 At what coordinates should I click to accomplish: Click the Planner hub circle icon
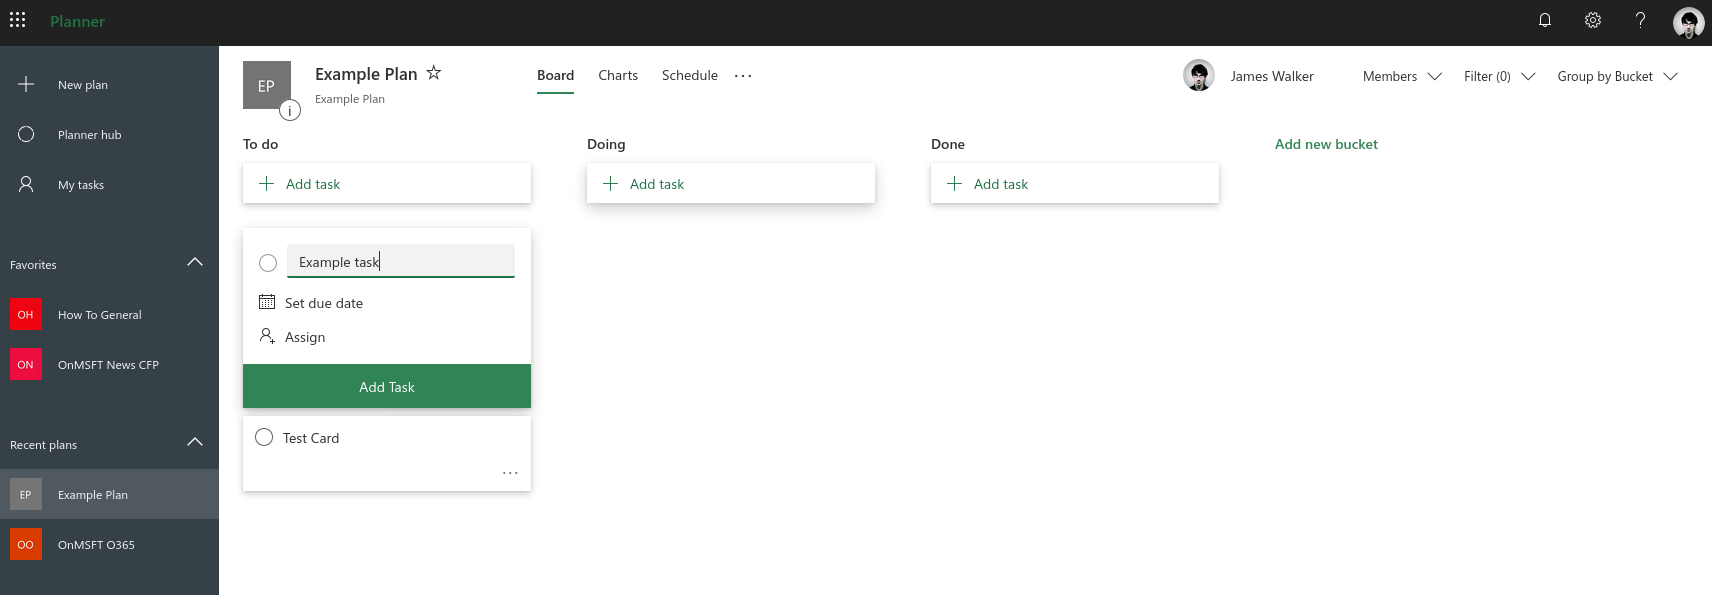(x=26, y=134)
